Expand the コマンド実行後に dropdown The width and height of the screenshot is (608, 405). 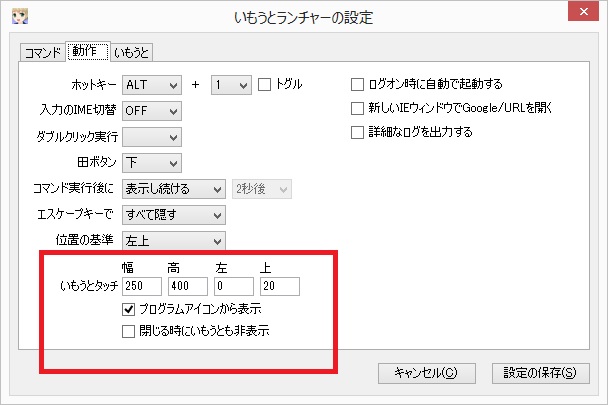(x=174, y=189)
